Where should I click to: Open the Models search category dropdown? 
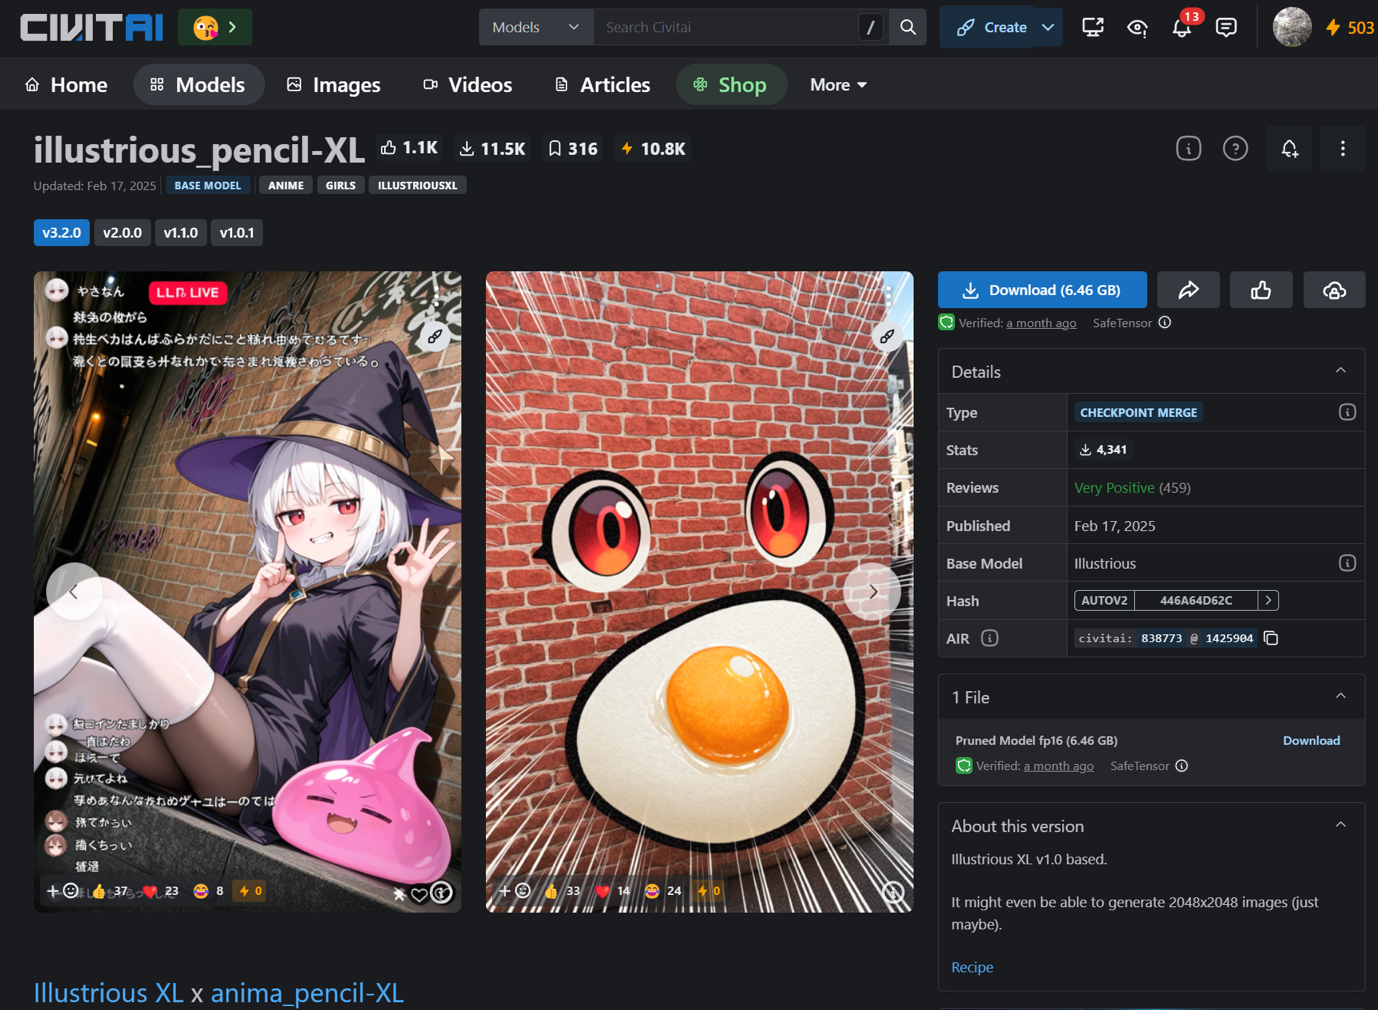coord(536,27)
